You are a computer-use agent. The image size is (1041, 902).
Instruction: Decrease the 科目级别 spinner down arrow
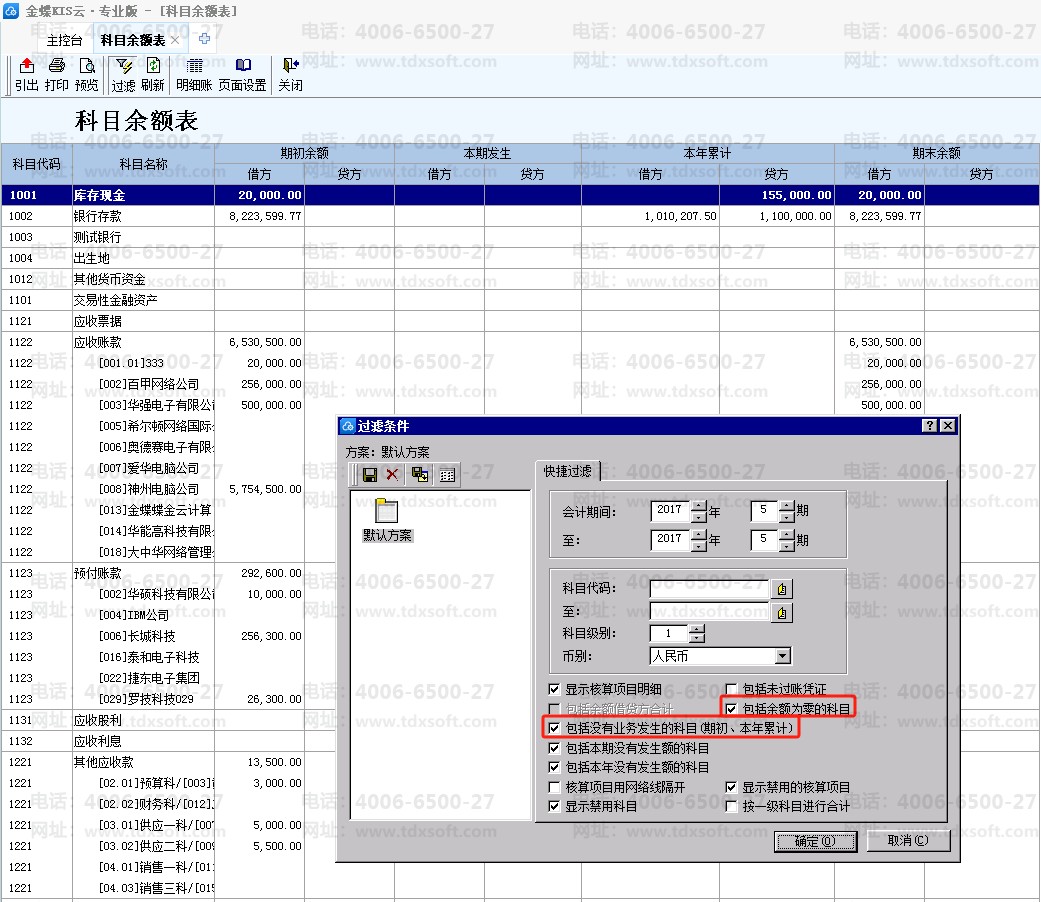[x=696, y=639]
